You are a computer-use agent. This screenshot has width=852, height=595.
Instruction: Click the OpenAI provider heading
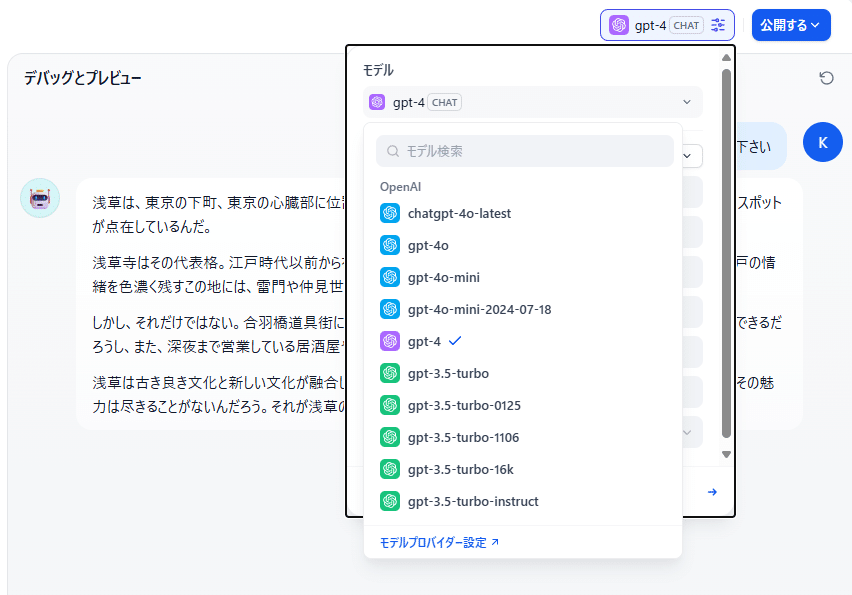[x=400, y=187]
